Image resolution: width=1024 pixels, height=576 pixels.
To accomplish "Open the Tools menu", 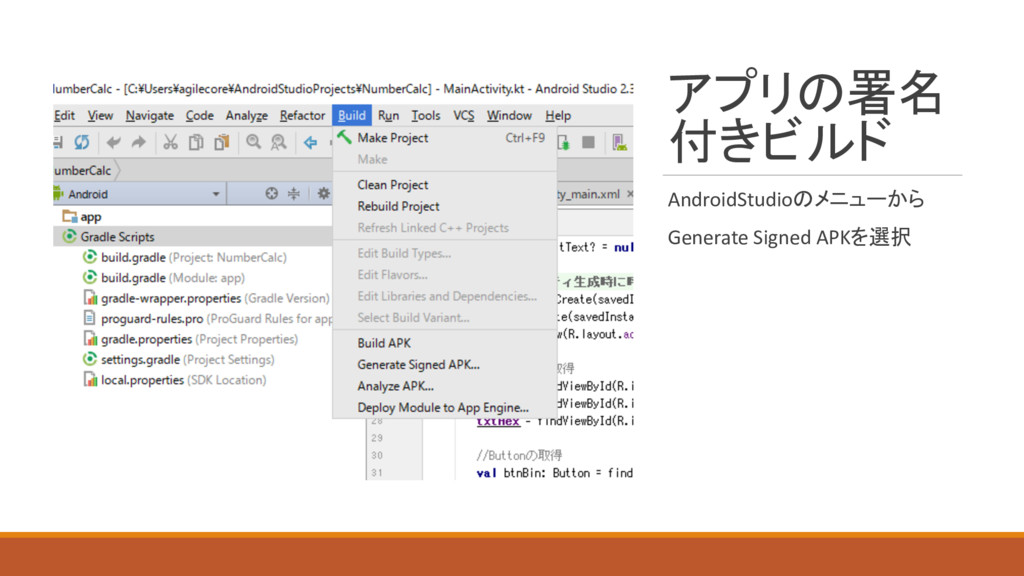I will pos(425,116).
